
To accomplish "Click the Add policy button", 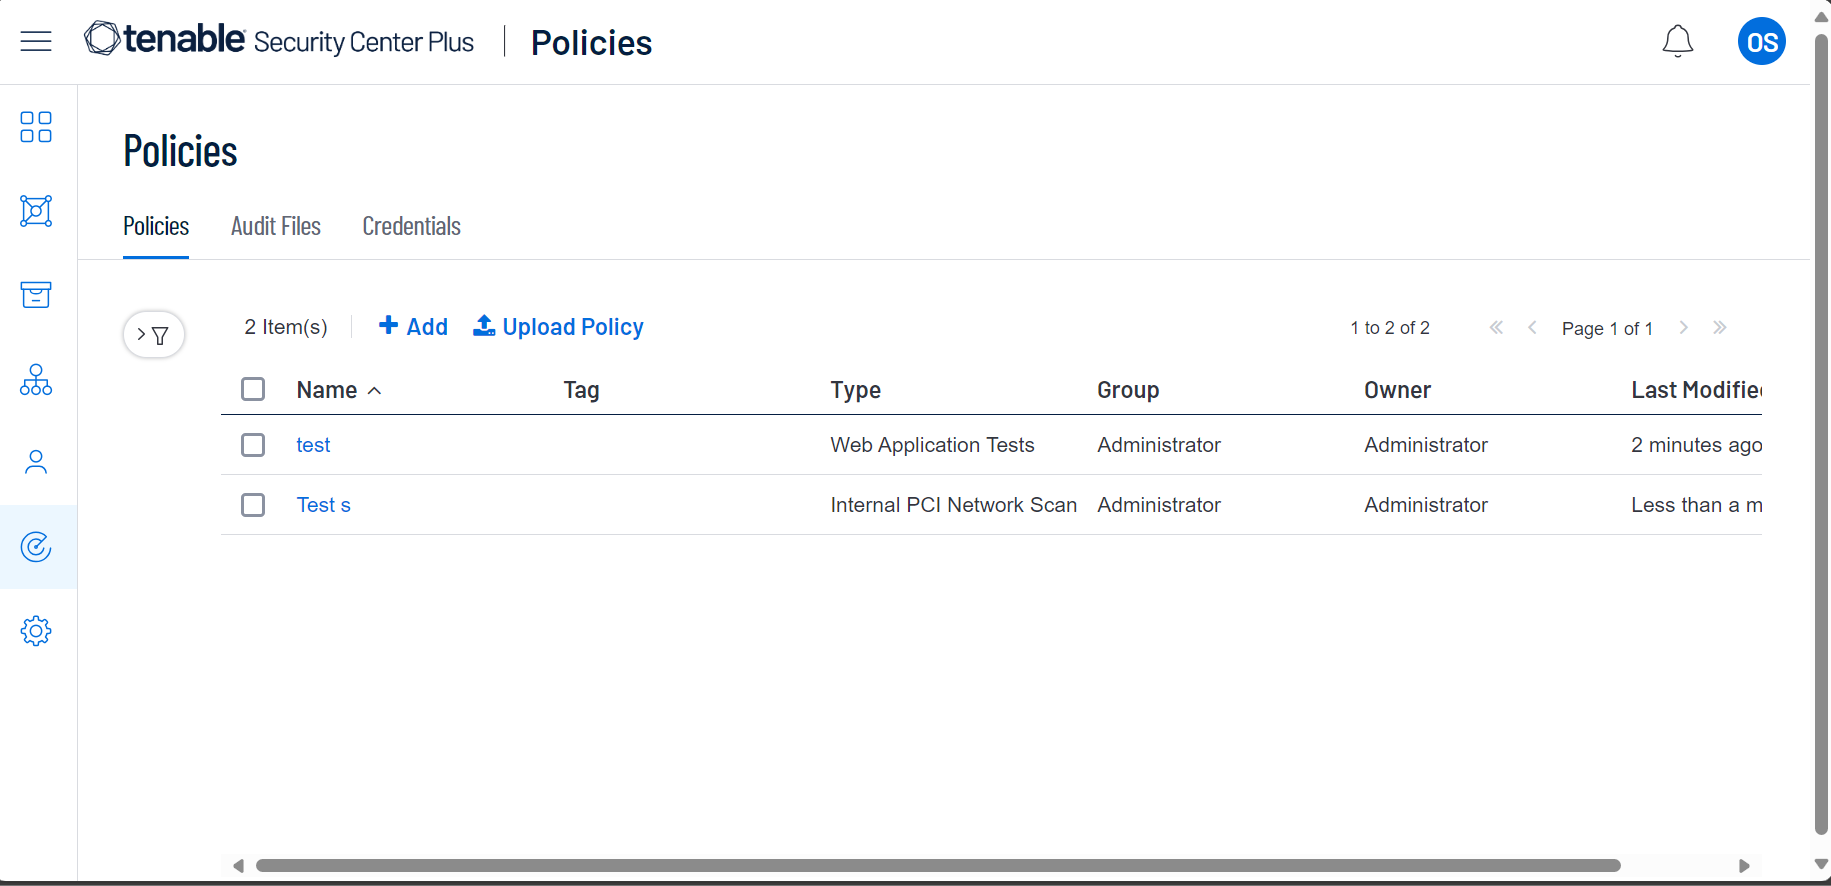I will [413, 327].
